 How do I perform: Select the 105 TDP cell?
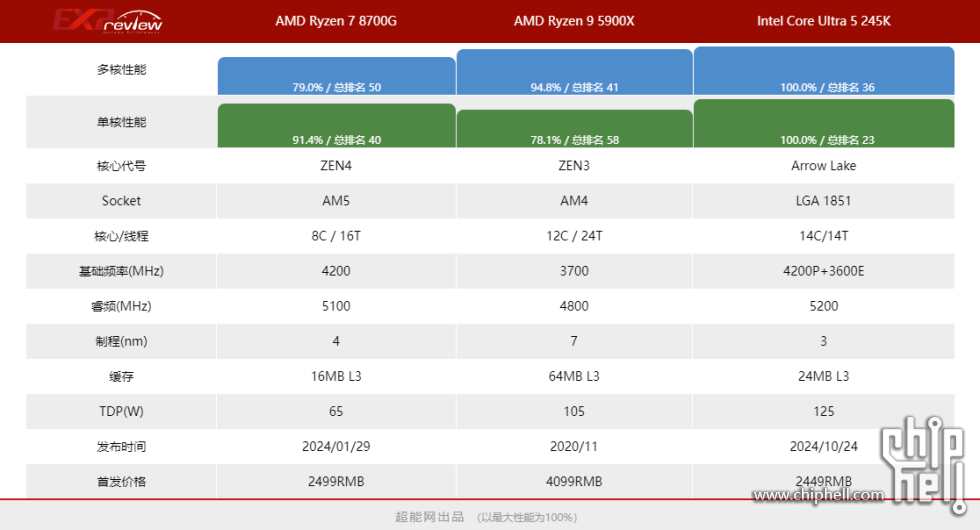point(574,411)
